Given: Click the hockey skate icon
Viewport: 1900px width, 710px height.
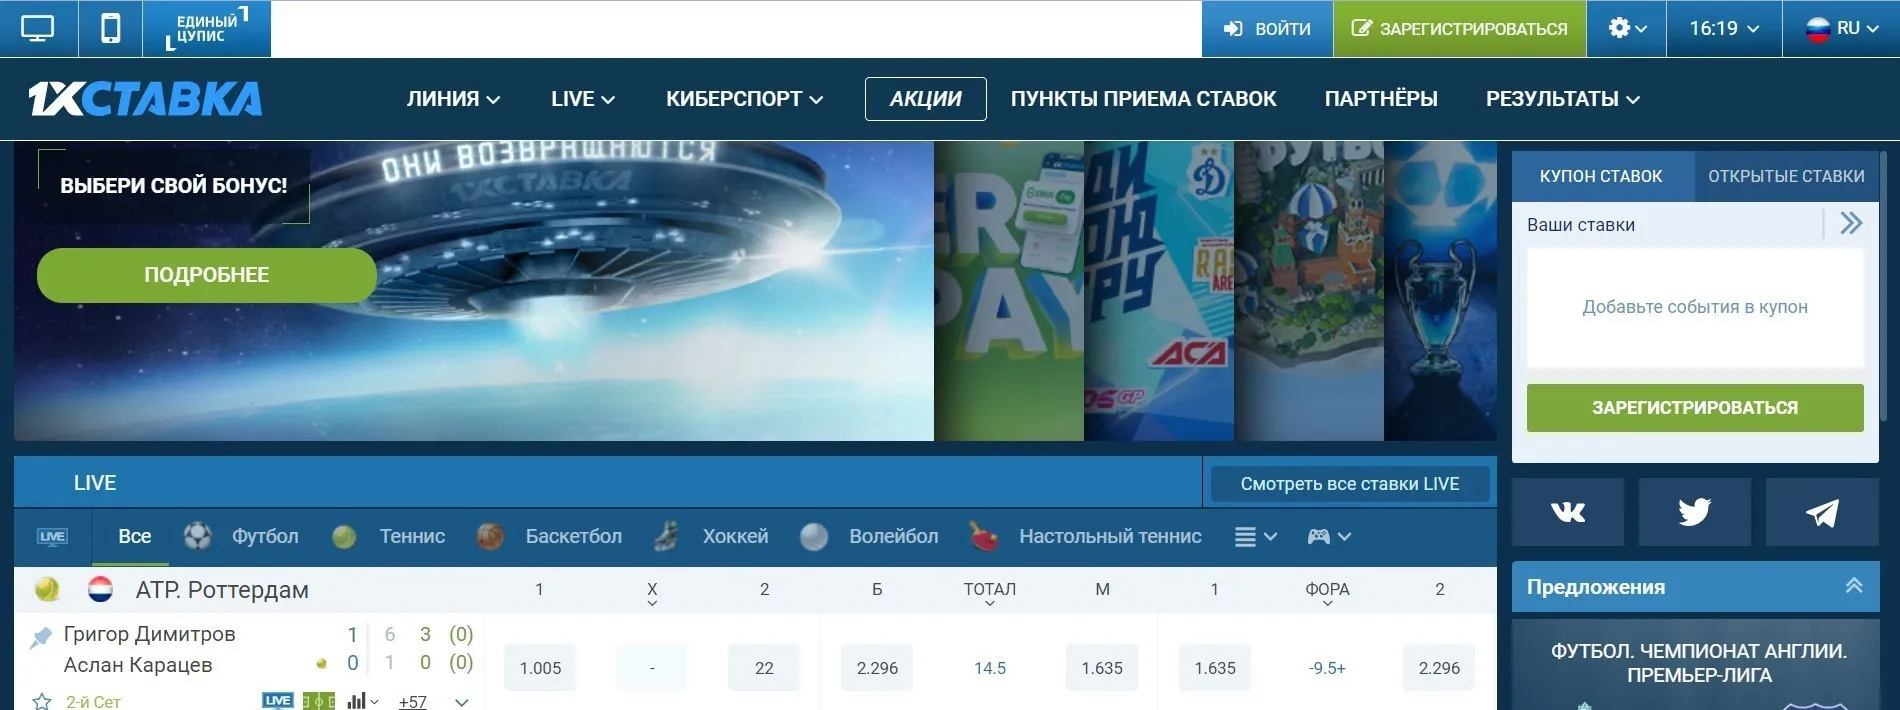Looking at the screenshot, I should pyautogui.click(x=666, y=537).
